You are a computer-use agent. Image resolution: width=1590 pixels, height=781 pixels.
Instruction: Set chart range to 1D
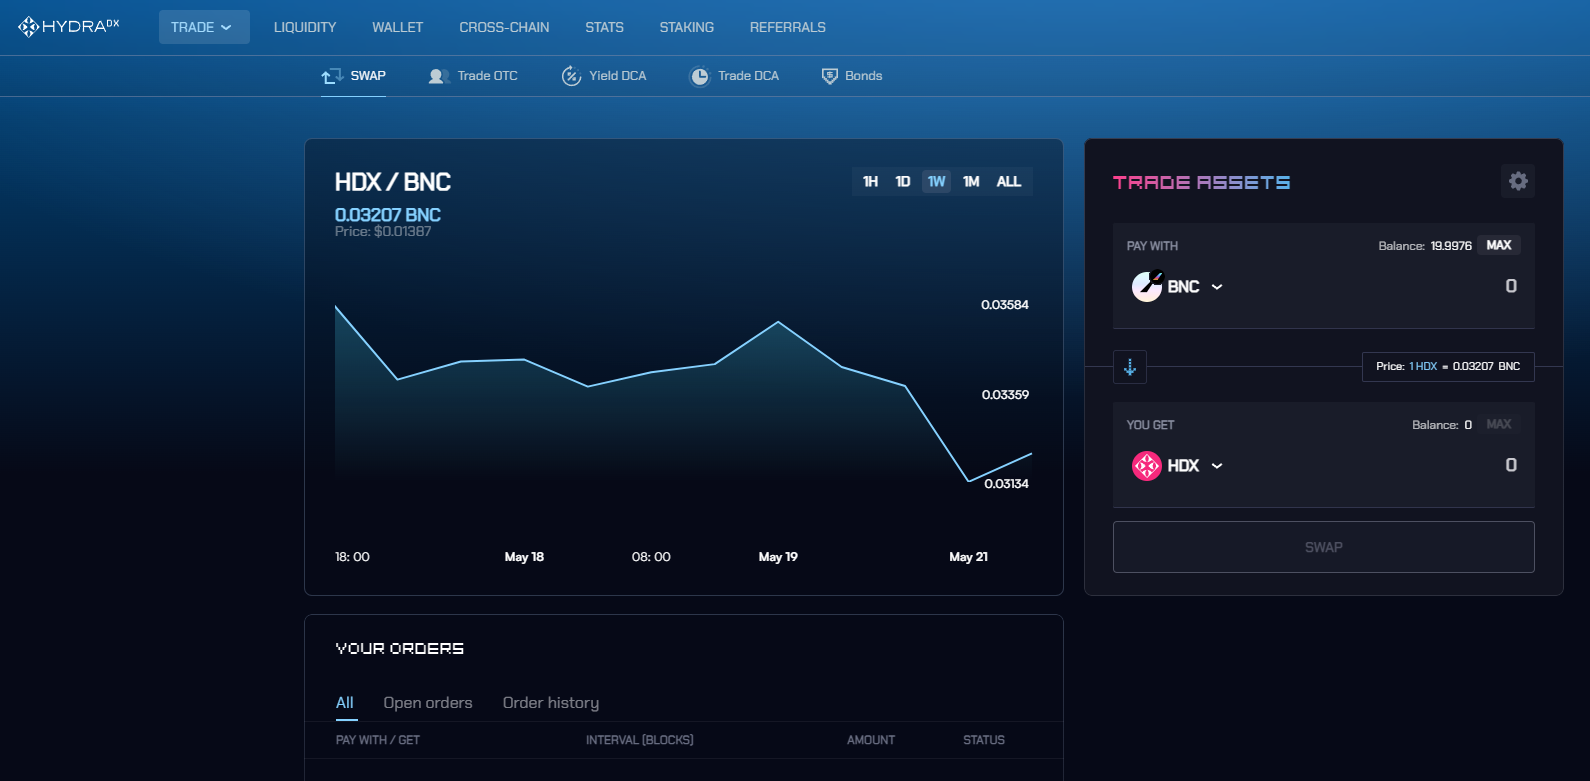[x=903, y=181]
